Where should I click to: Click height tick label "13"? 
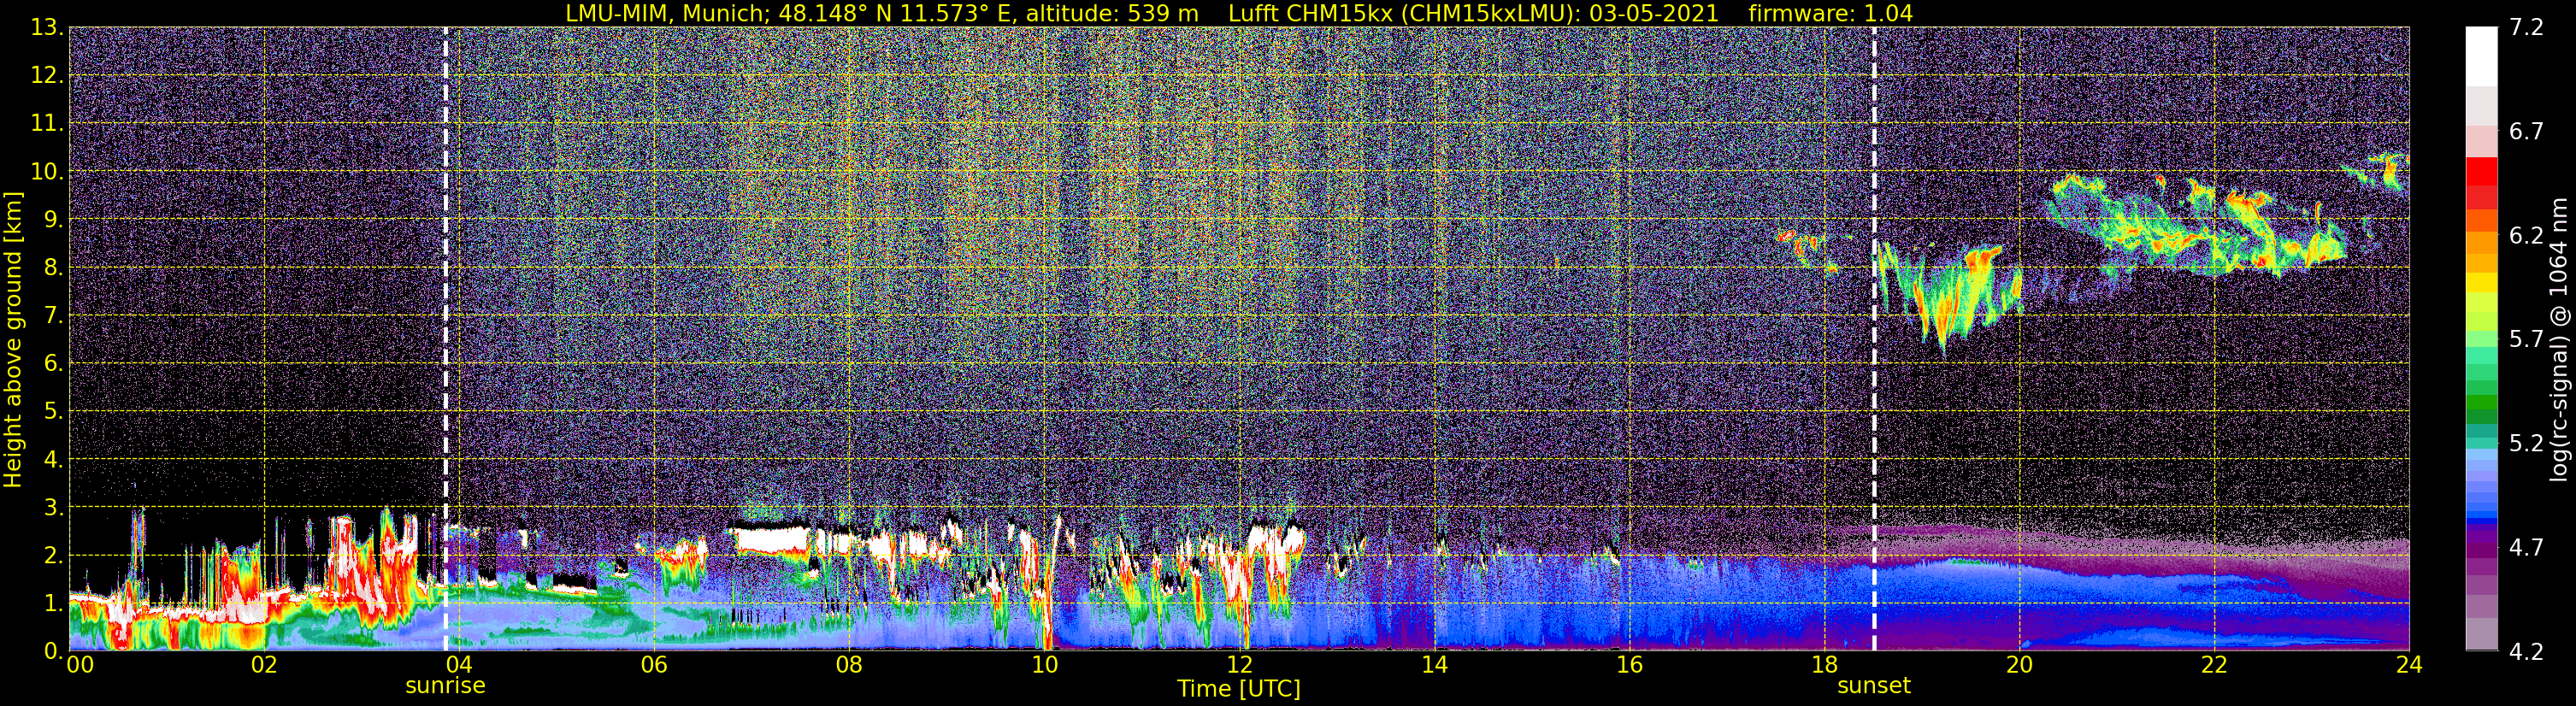[45, 28]
